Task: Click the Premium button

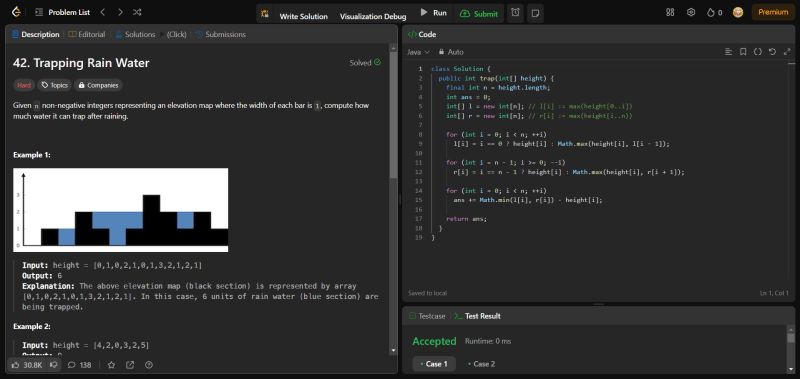Action: tap(773, 12)
